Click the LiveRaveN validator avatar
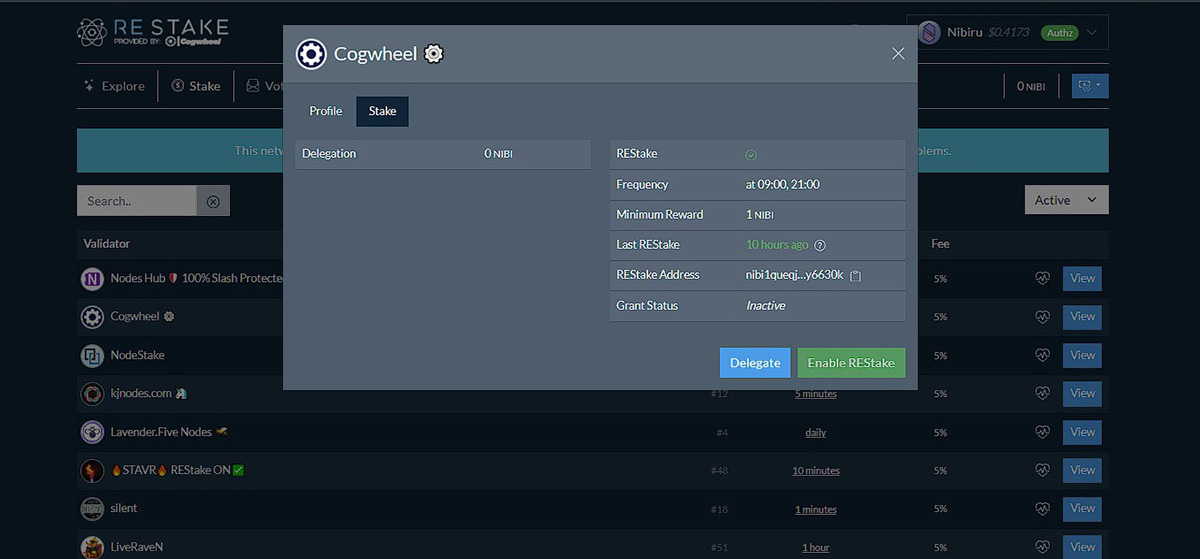The image size is (1200, 559). coord(92,547)
